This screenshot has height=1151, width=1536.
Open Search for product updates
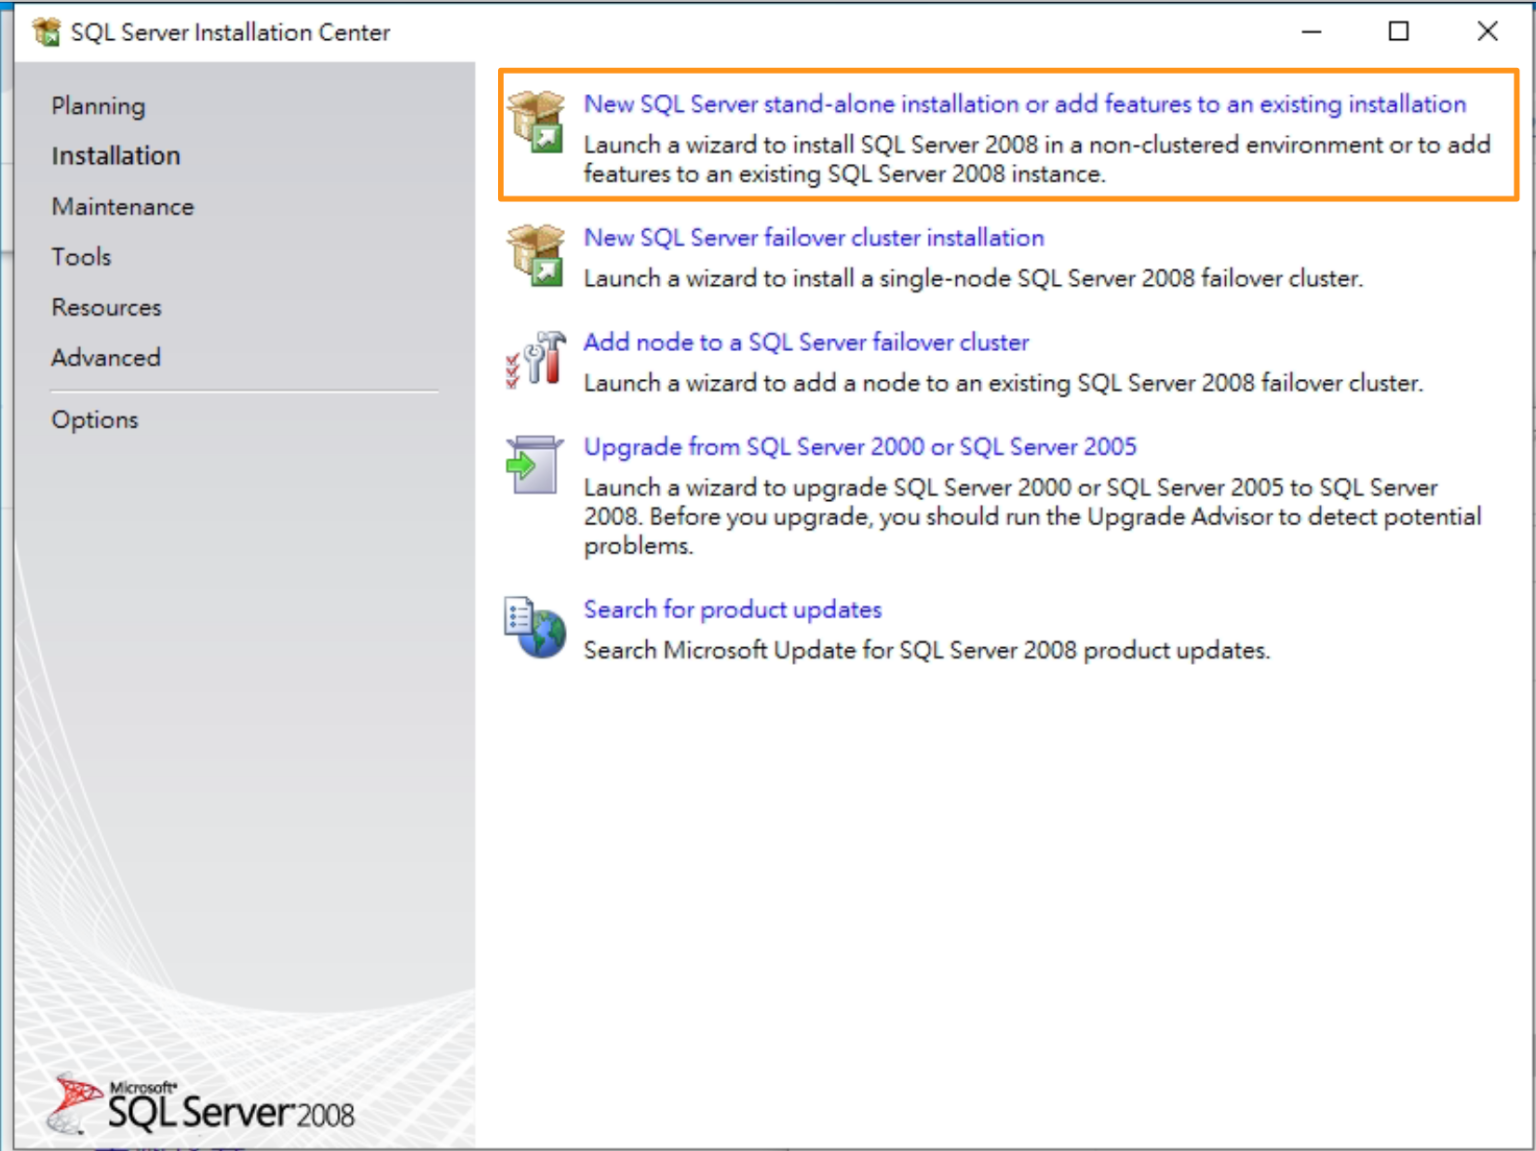(731, 609)
